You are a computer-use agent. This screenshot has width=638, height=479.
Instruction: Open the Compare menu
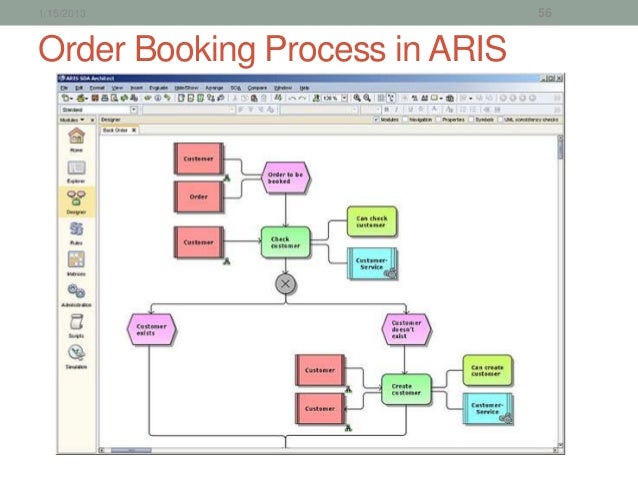click(257, 87)
